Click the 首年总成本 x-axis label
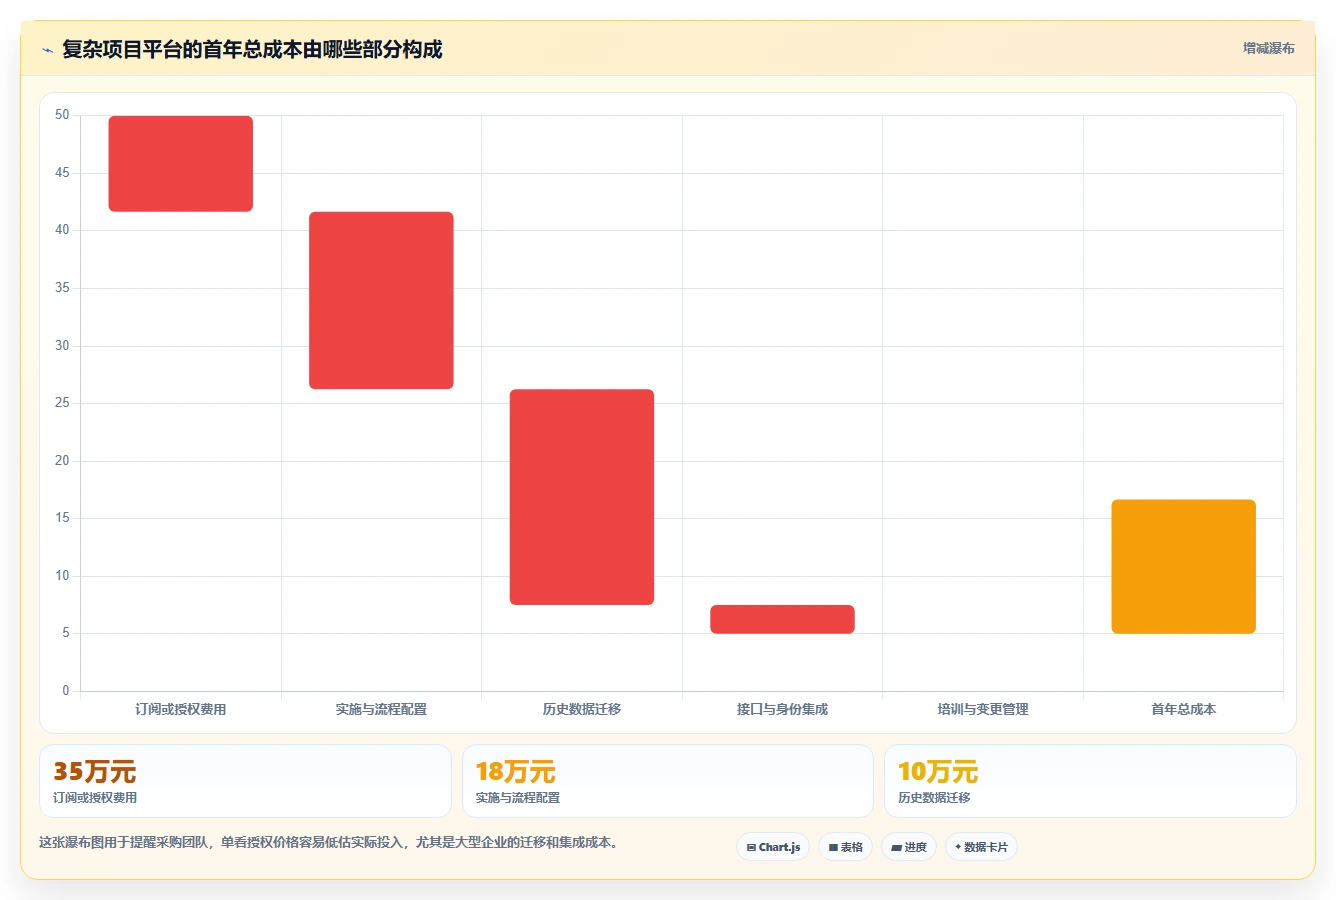 [1183, 709]
